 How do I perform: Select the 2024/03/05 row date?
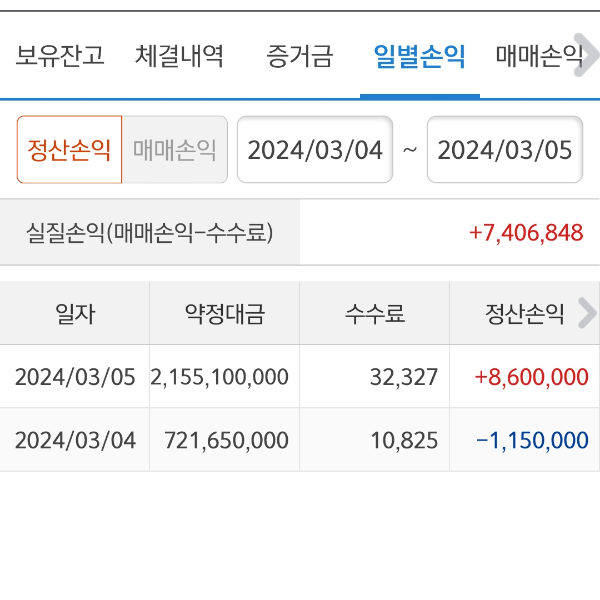pyautogui.click(x=75, y=377)
